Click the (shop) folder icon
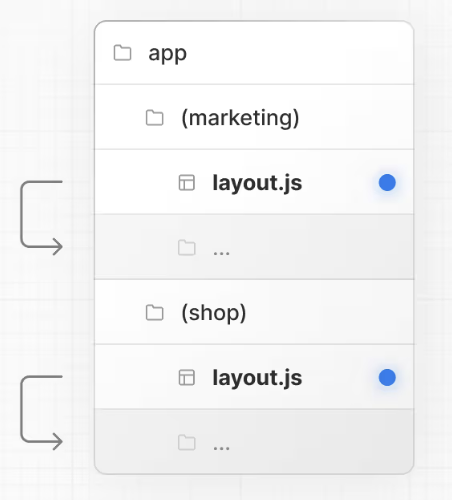 (x=155, y=313)
